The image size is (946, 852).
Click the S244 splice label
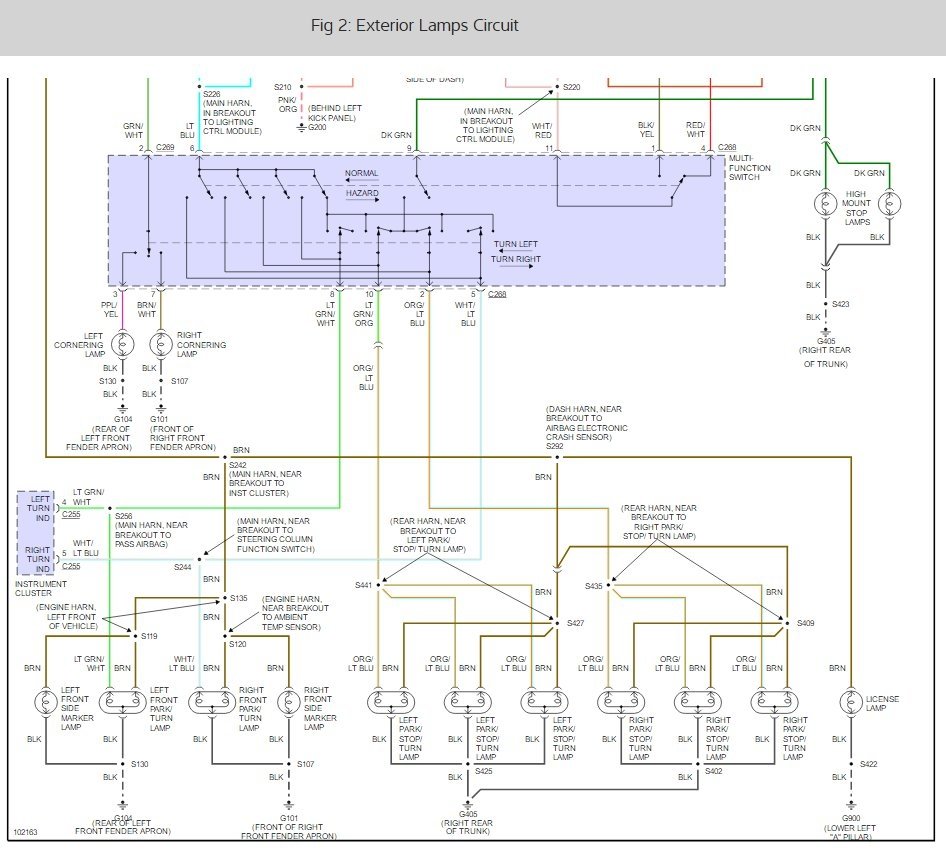point(182,567)
